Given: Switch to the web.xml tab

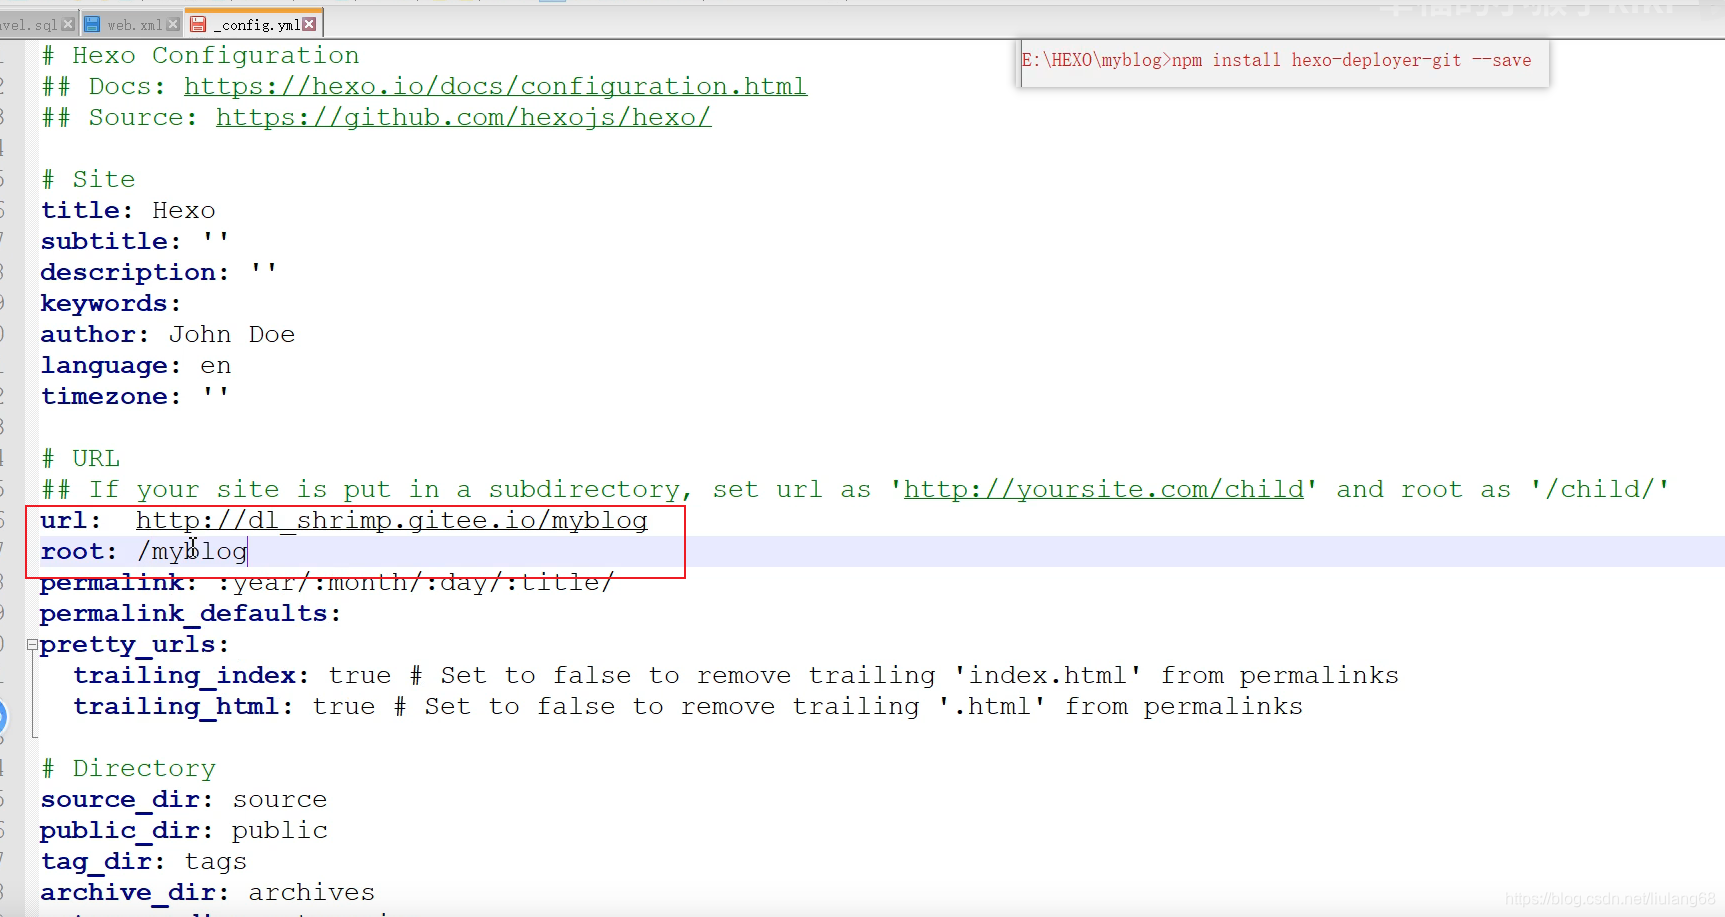Looking at the screenshot, I should [x=131, y=24].
